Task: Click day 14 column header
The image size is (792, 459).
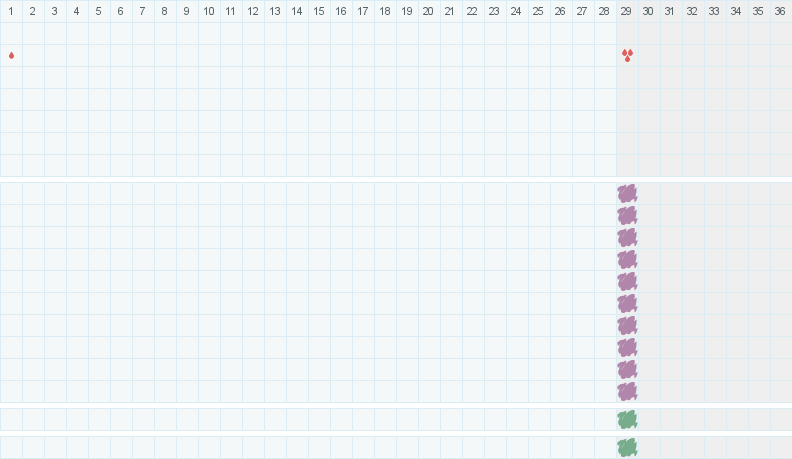Action: pyautogui.click(x=296, y=11)
